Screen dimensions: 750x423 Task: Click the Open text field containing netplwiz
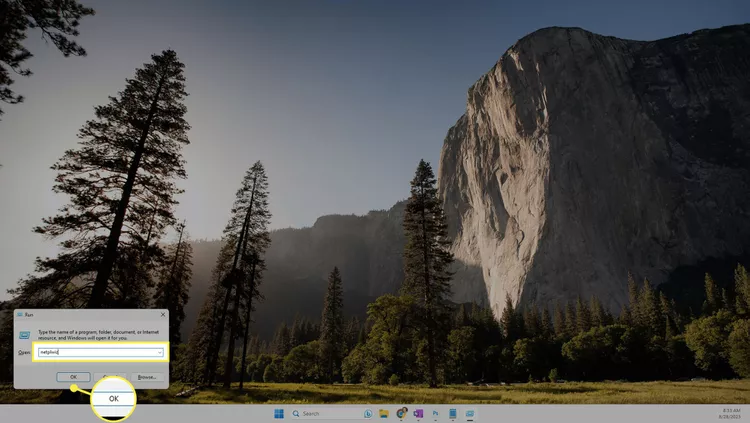[100, 352]
